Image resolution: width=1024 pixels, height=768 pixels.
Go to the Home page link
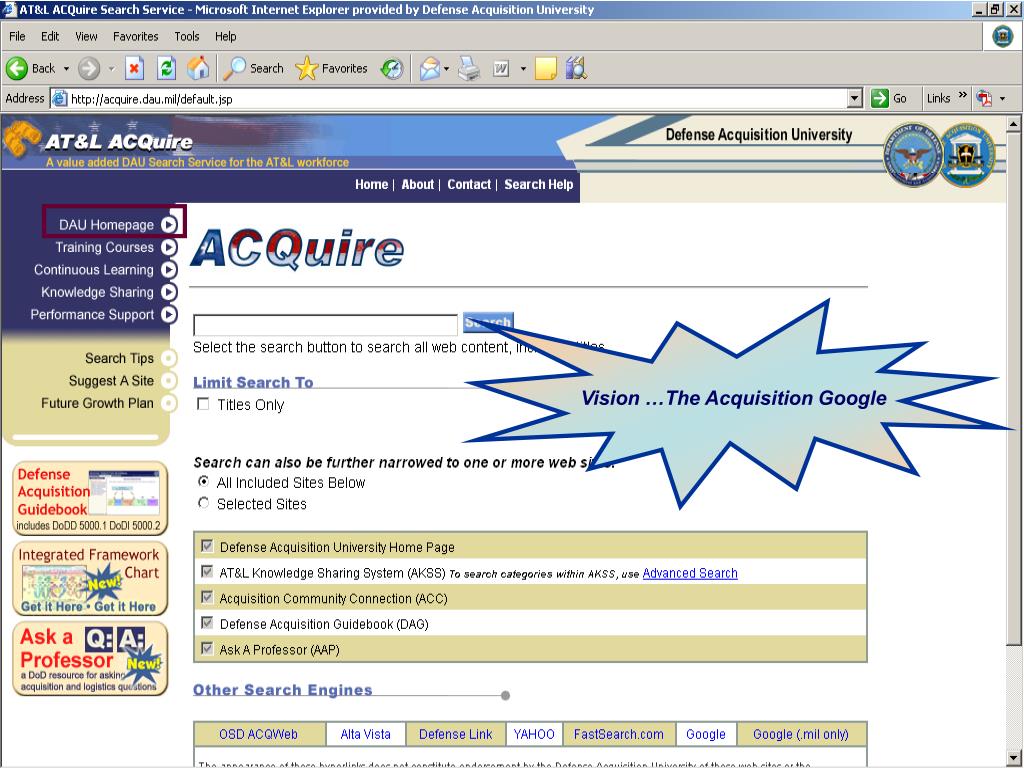click(x=372, y=185)
